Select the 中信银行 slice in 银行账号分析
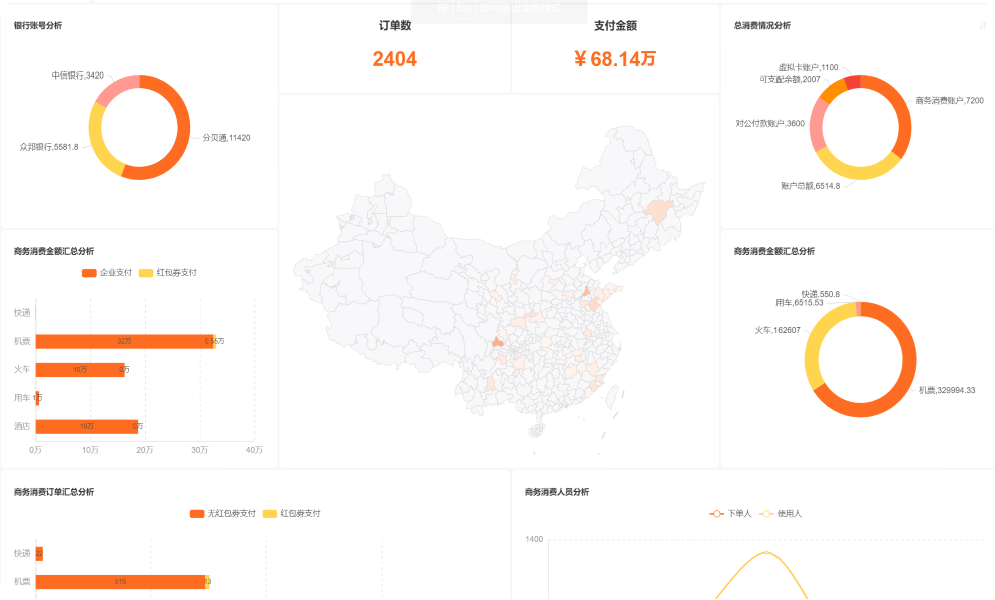 tap(118, 85)
